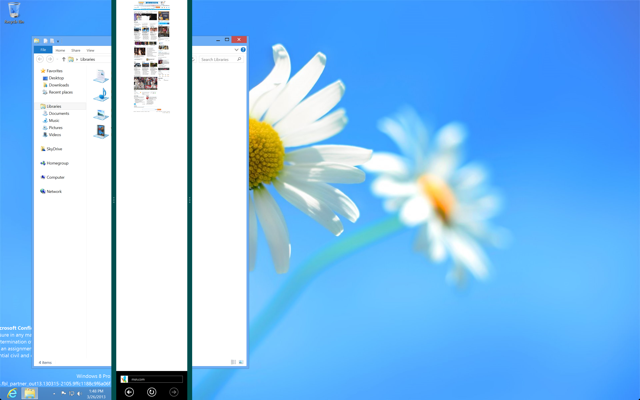Open the Music library icon

click(101, 95)
